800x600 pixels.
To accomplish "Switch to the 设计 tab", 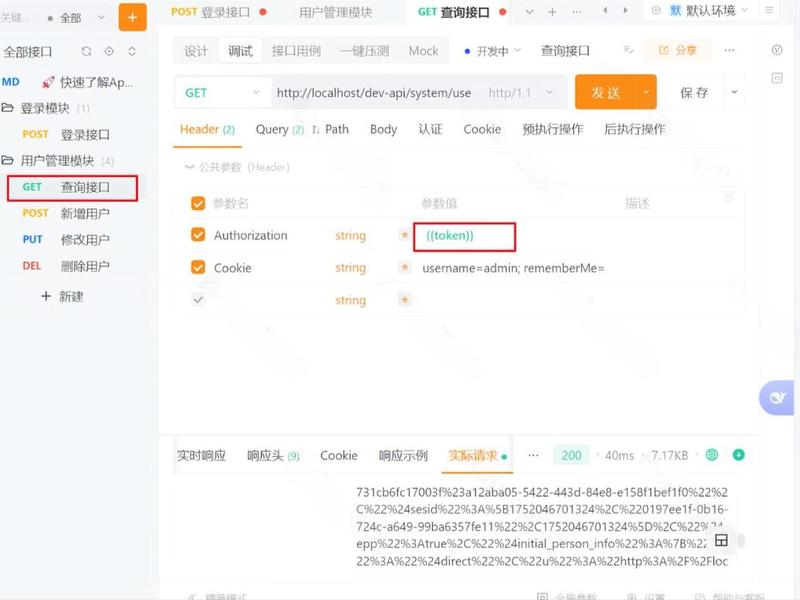I will point(196,51).
